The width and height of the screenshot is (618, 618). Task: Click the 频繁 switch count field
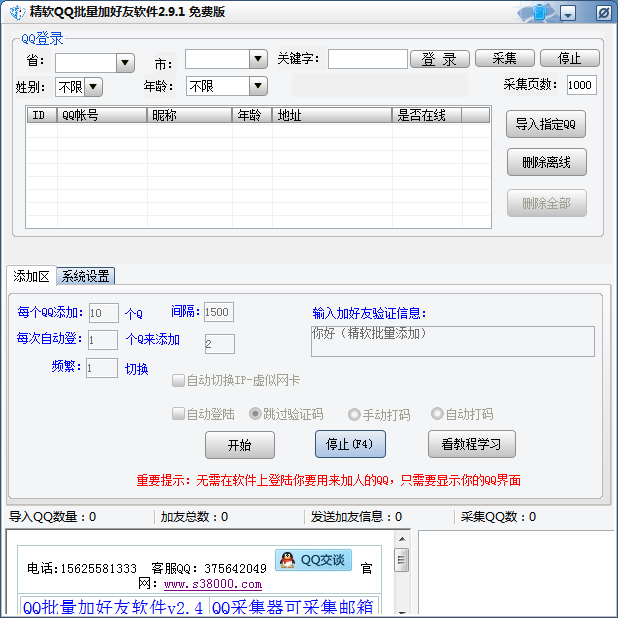[x=102, y=368]
